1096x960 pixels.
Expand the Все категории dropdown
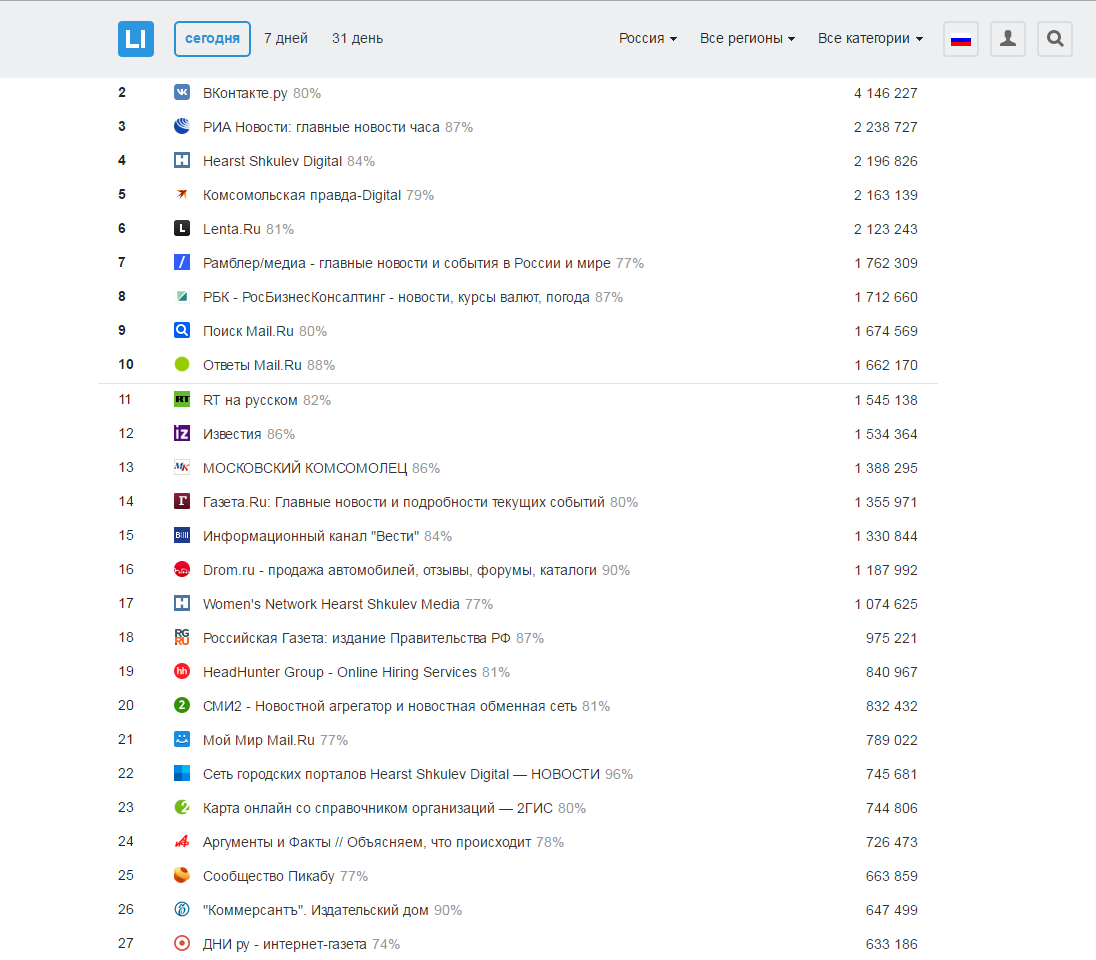(870, 39)
